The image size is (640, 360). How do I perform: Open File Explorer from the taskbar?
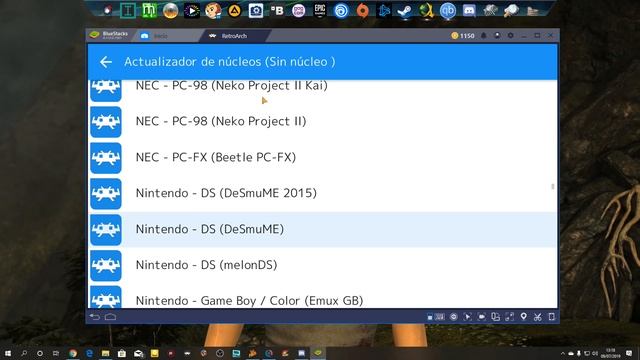(105, 353)
